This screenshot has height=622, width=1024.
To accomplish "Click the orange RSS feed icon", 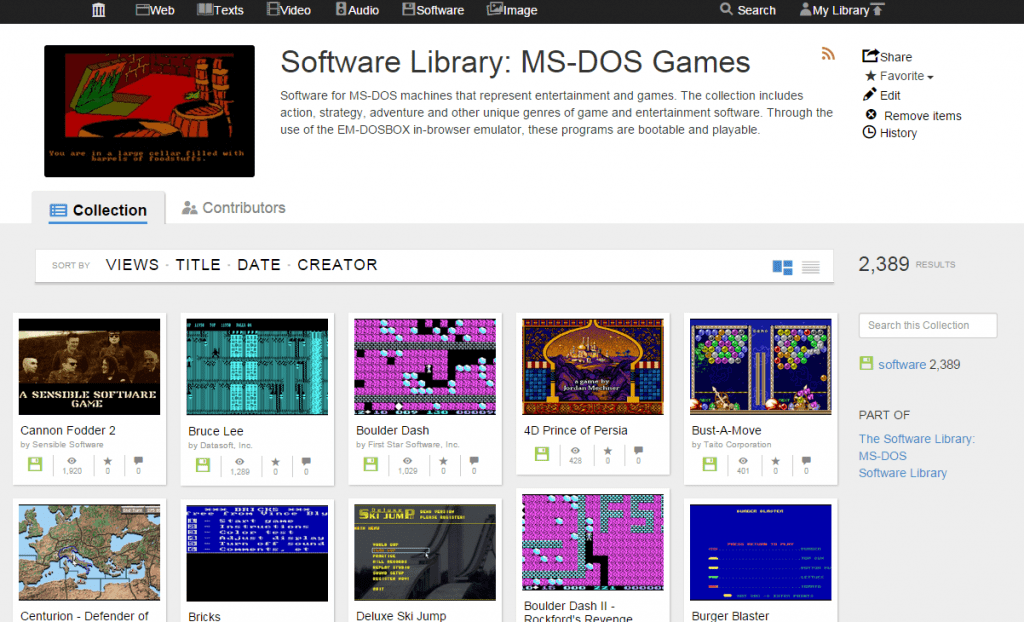I will (x=828, y=55).
